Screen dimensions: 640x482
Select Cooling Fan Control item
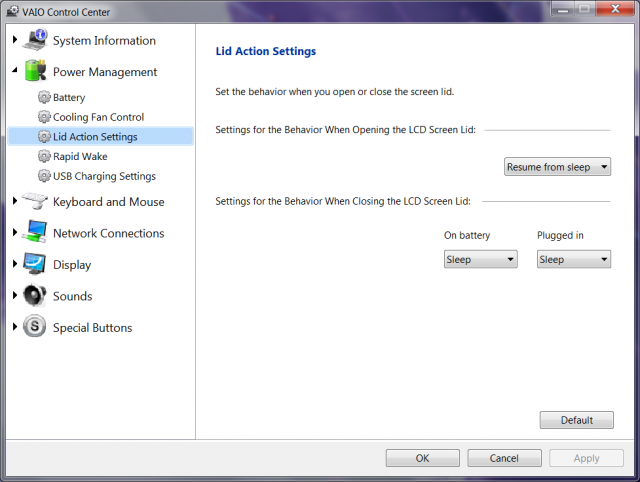tap(98, 117)
